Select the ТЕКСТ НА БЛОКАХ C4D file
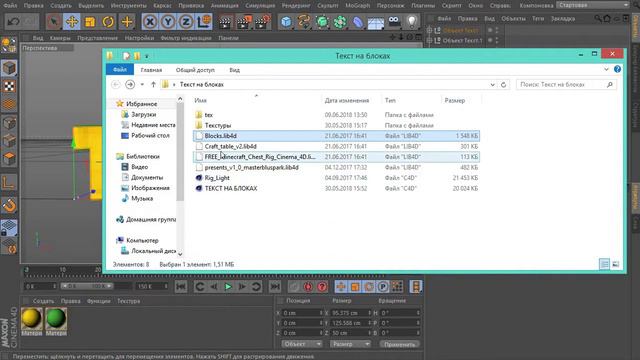This screenshot has height=360, width=640. pos(336,188)
